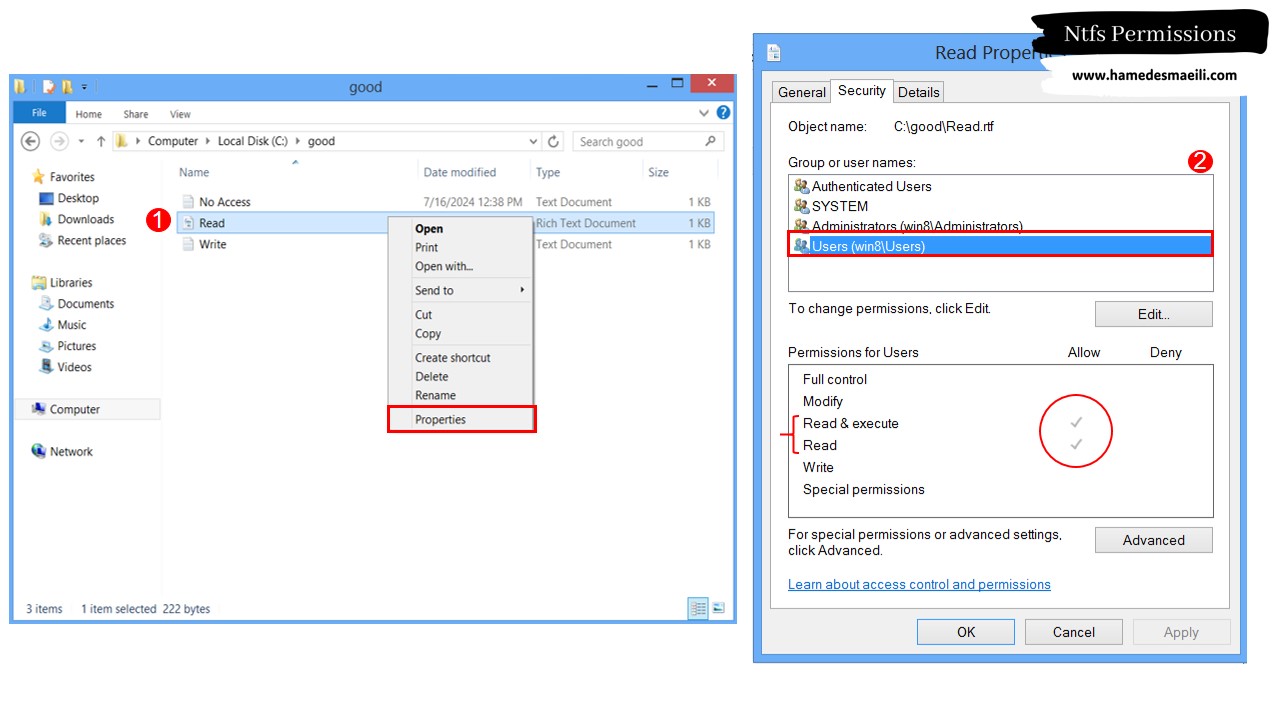Screen dimensions: 1280x720
Task: Expand the Send to submenu
Action: pos(522,290)
